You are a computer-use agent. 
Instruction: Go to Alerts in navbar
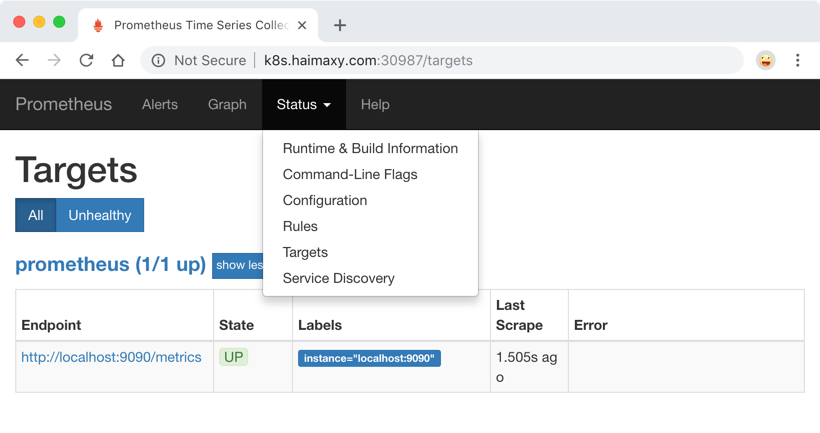tap(160, 105)
